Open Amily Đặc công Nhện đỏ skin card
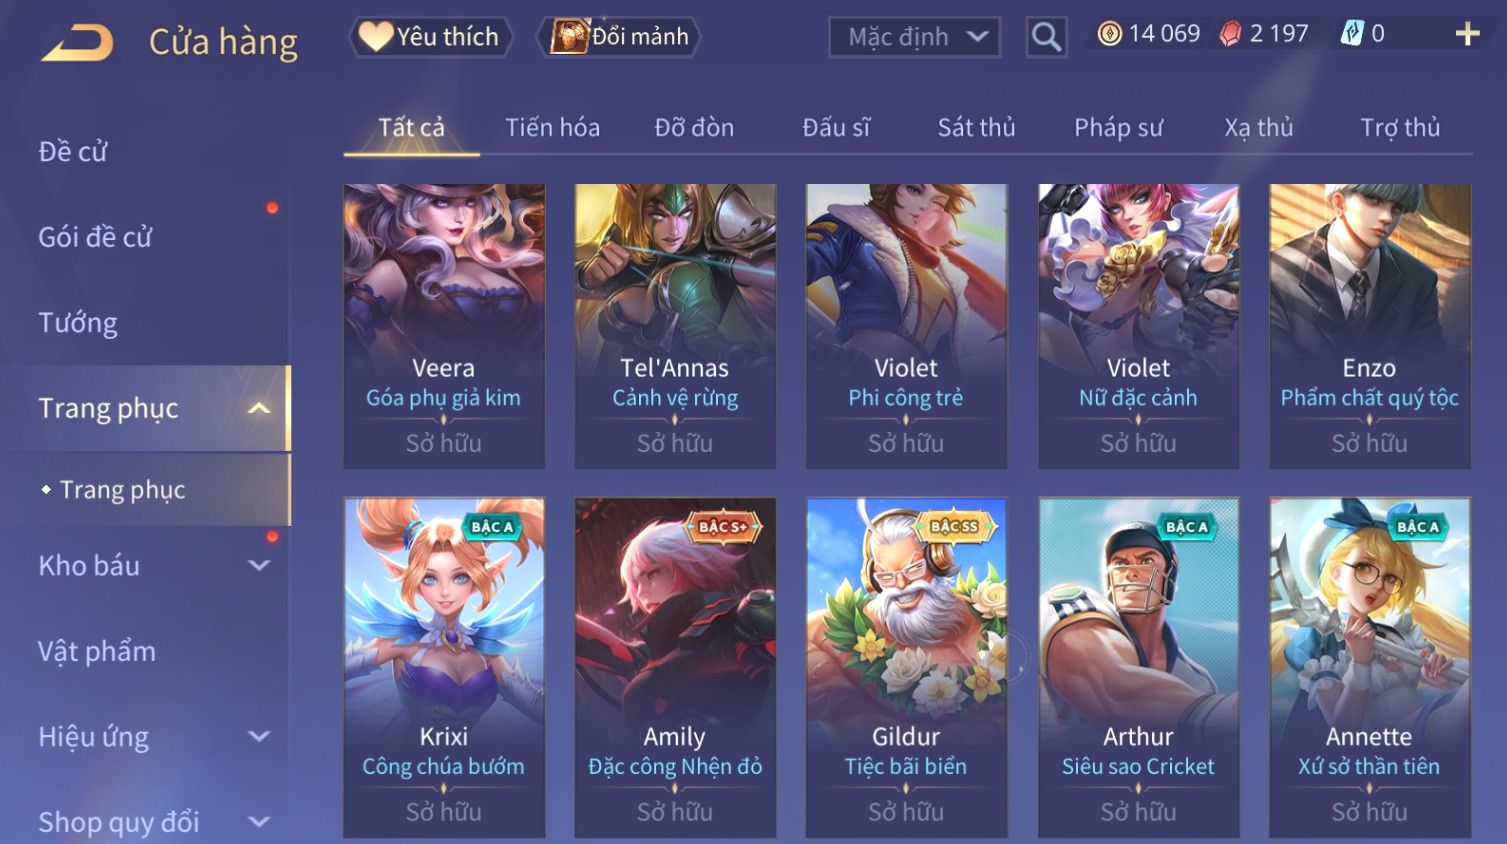 pyautogui.click(x=675, y=667)
